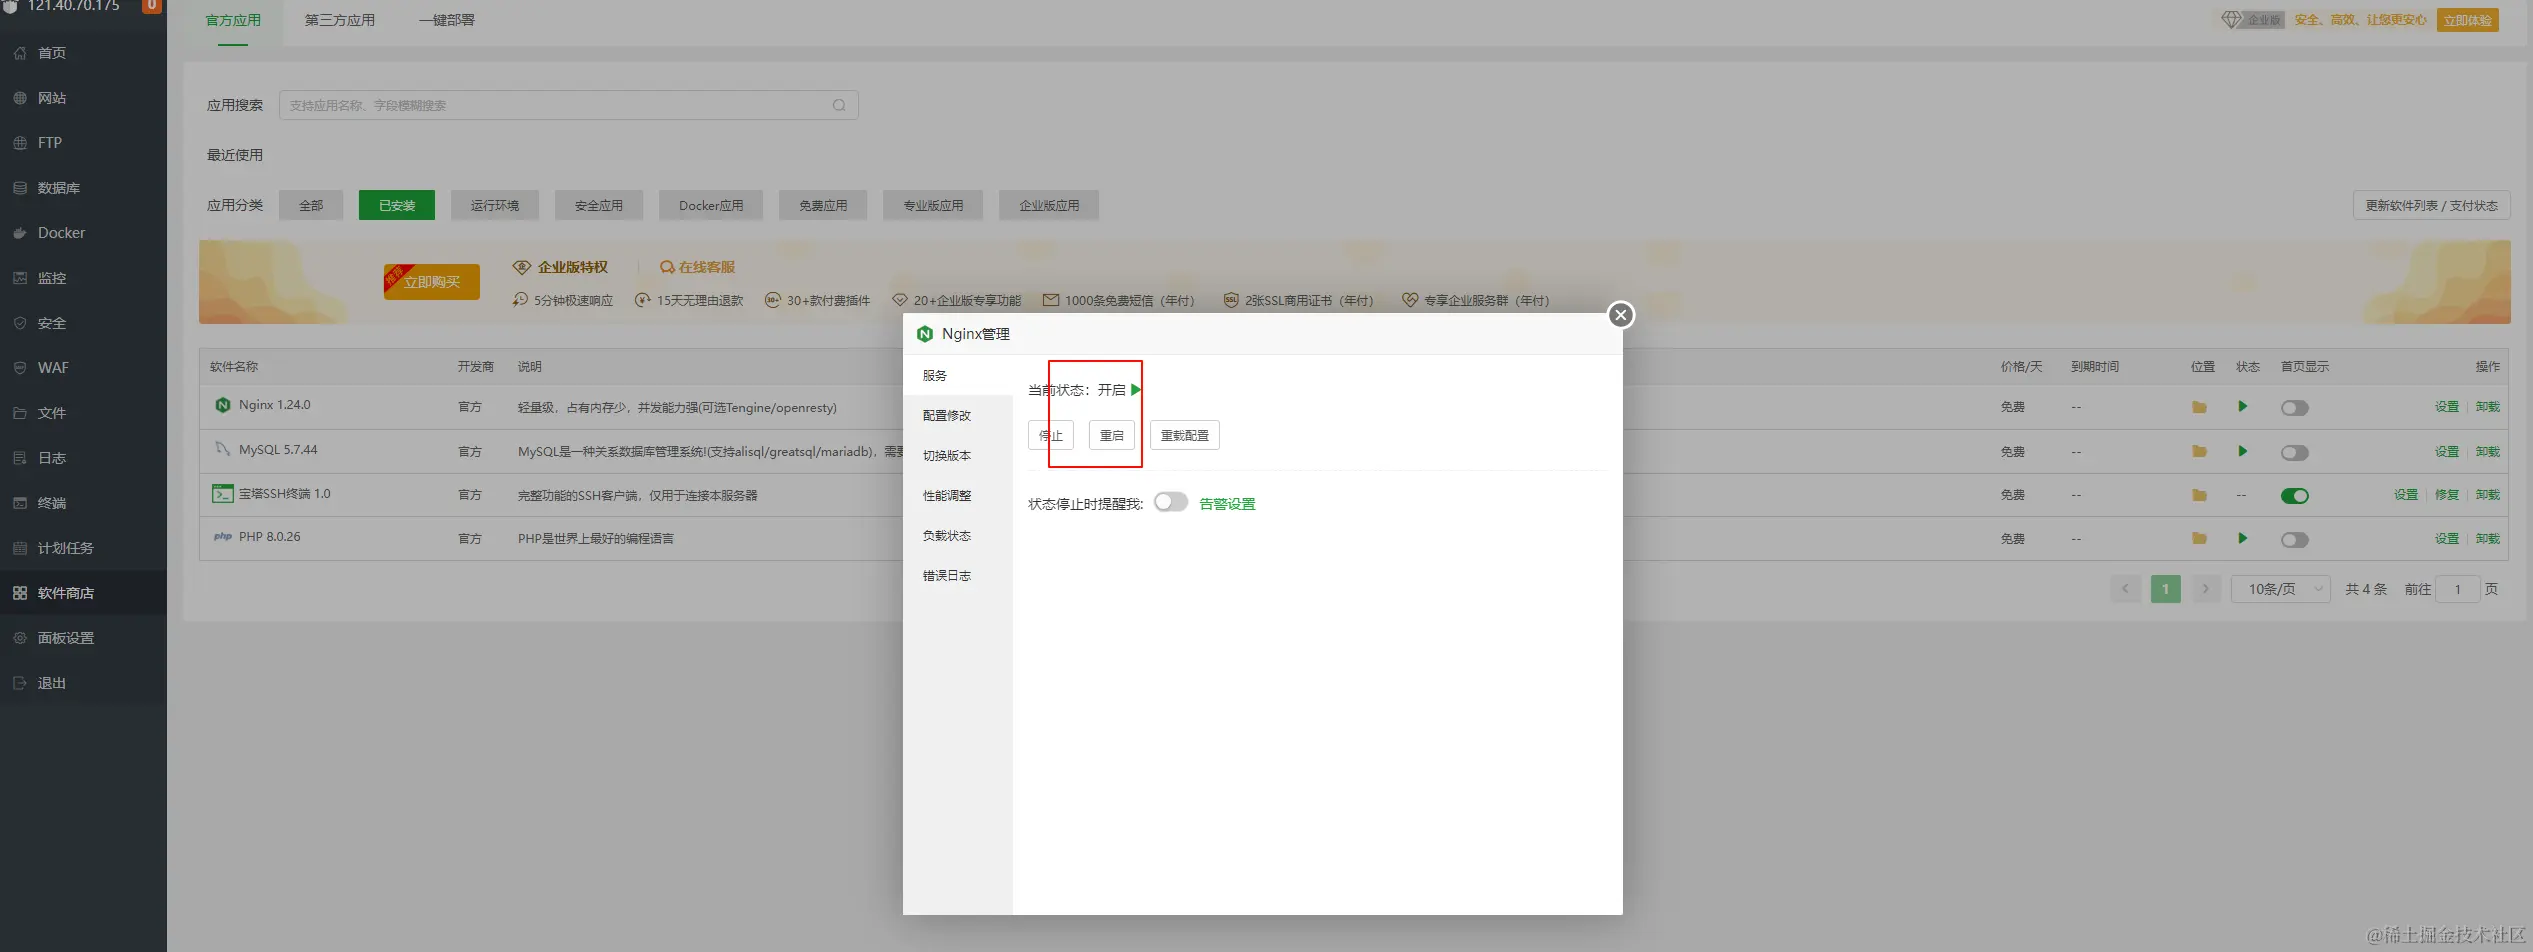Switch to 第三方应用 tab
This screenshot has width=2533, height=952.
(x=340, y=21)
